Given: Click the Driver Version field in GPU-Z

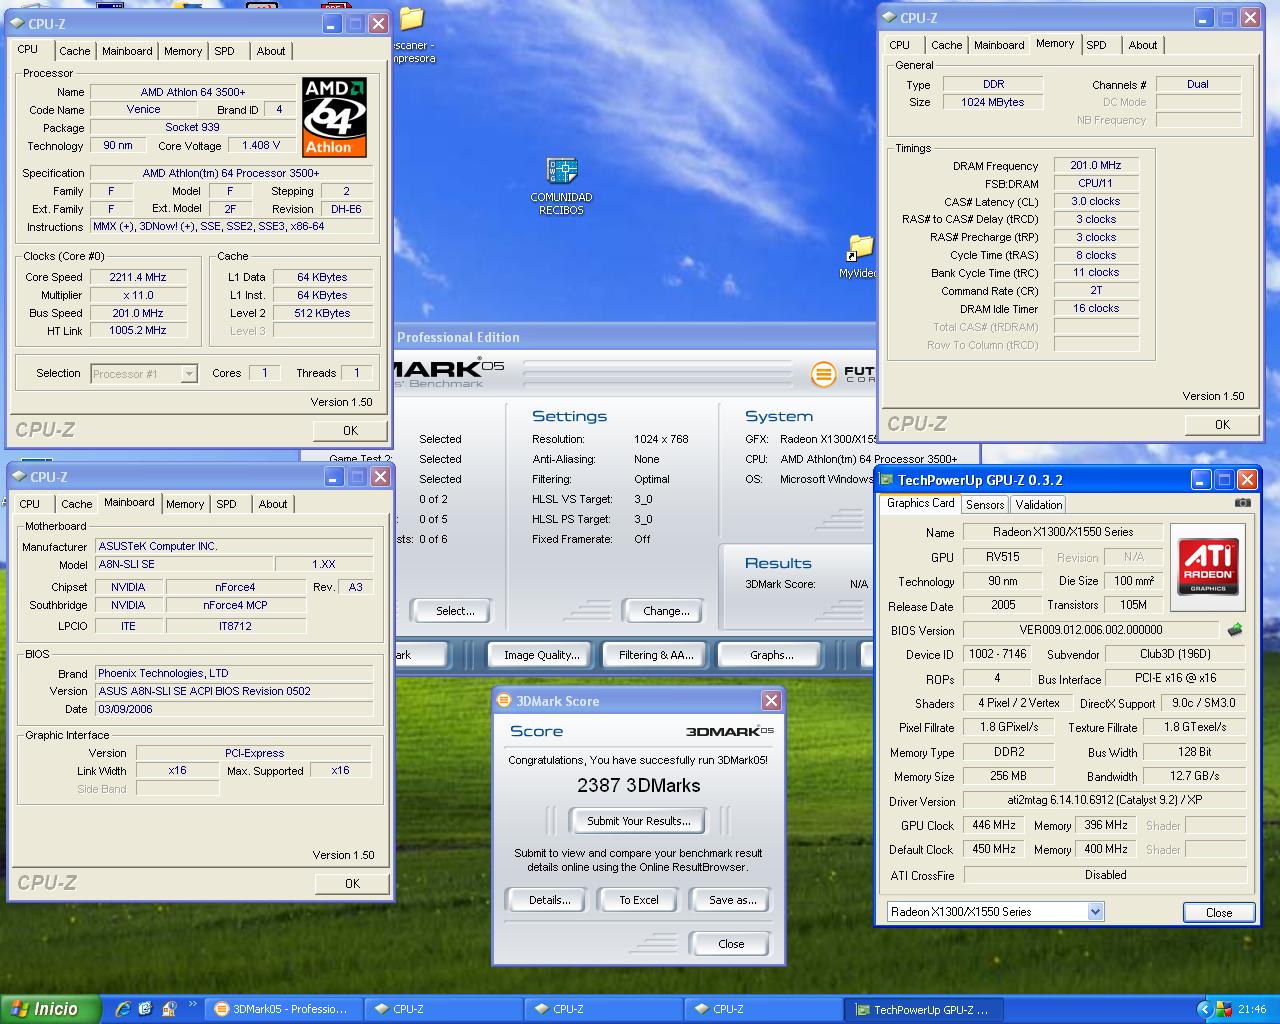Looking at the screenshot, I should [1105, 800].
